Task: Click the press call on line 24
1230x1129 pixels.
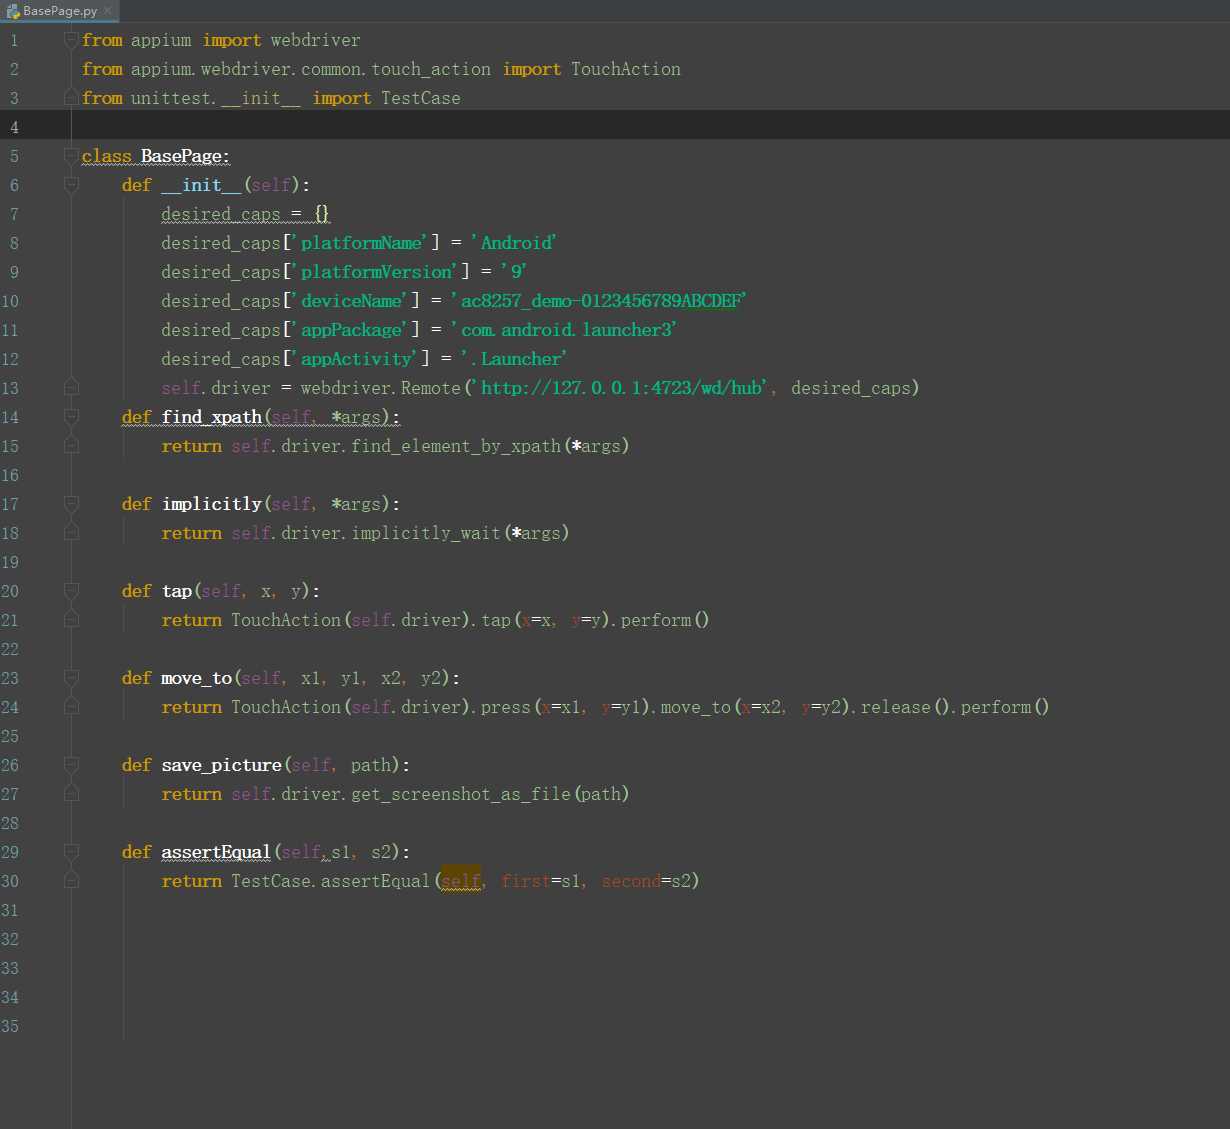Action: (506, 707)
